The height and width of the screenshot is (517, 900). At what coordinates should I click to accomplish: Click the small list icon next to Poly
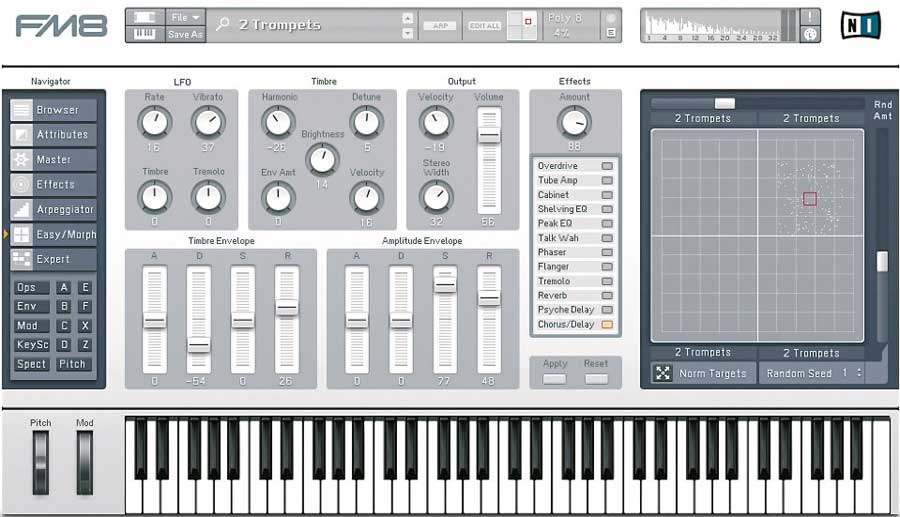click(x=611, y=33)
